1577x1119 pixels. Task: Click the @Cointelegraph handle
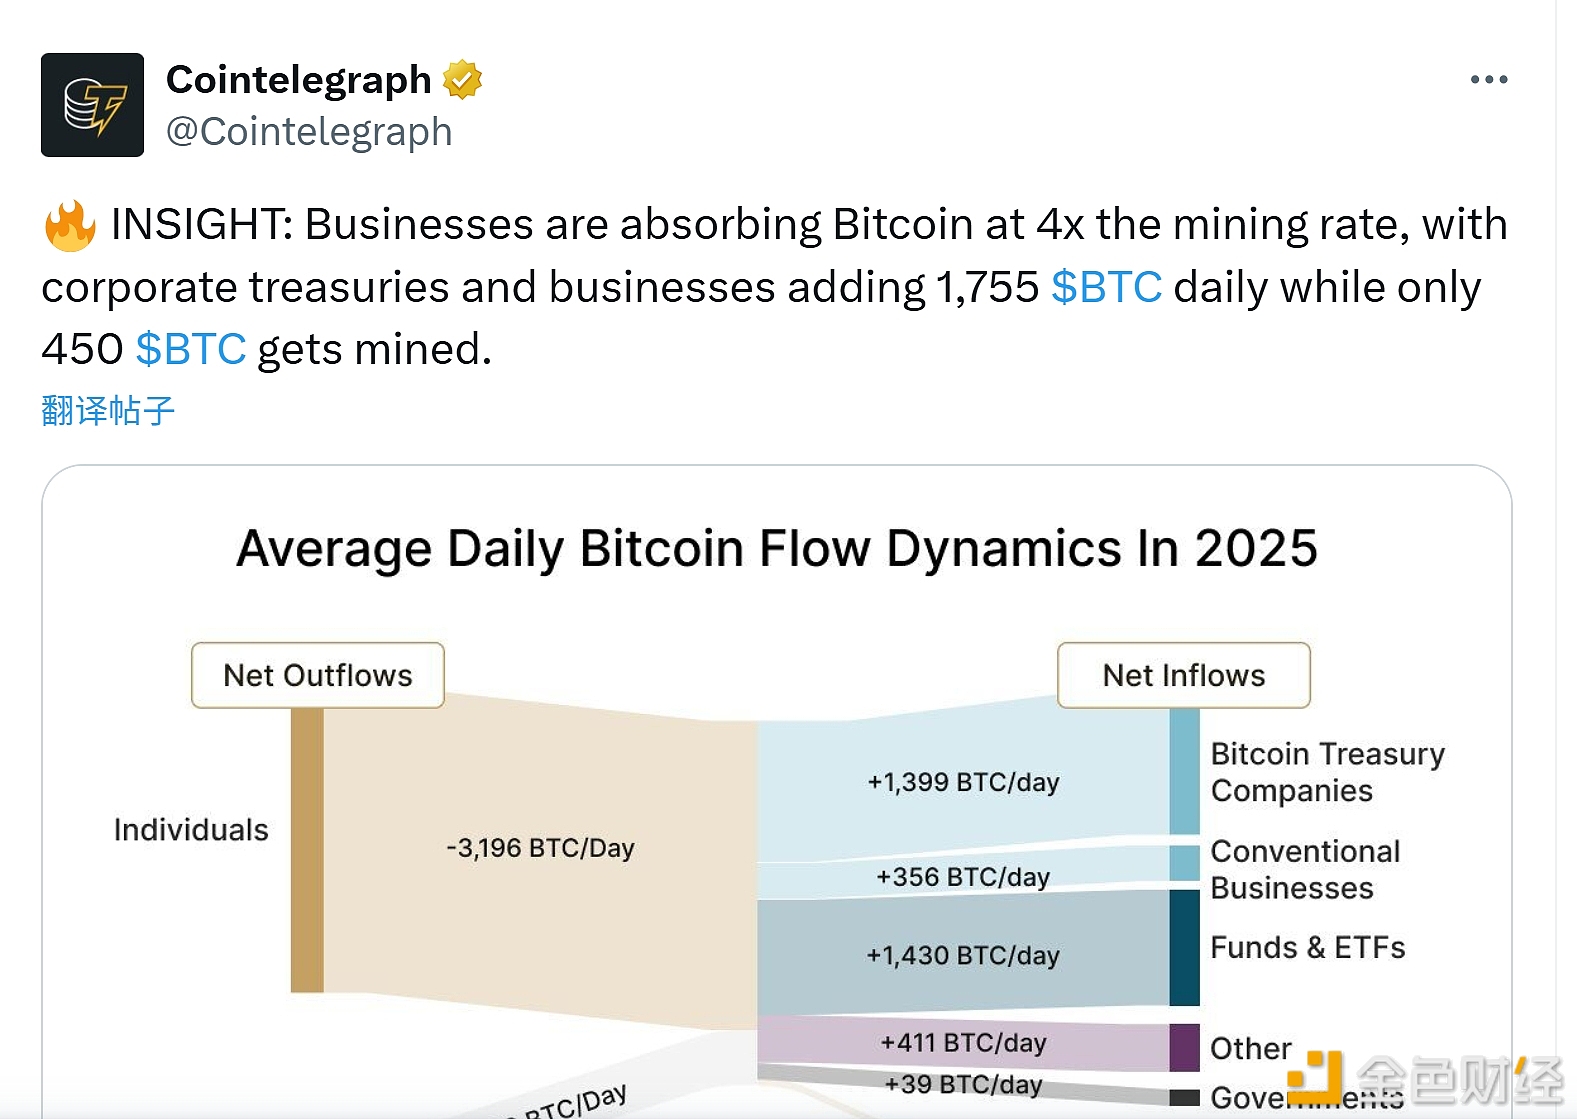coord(309,132)
